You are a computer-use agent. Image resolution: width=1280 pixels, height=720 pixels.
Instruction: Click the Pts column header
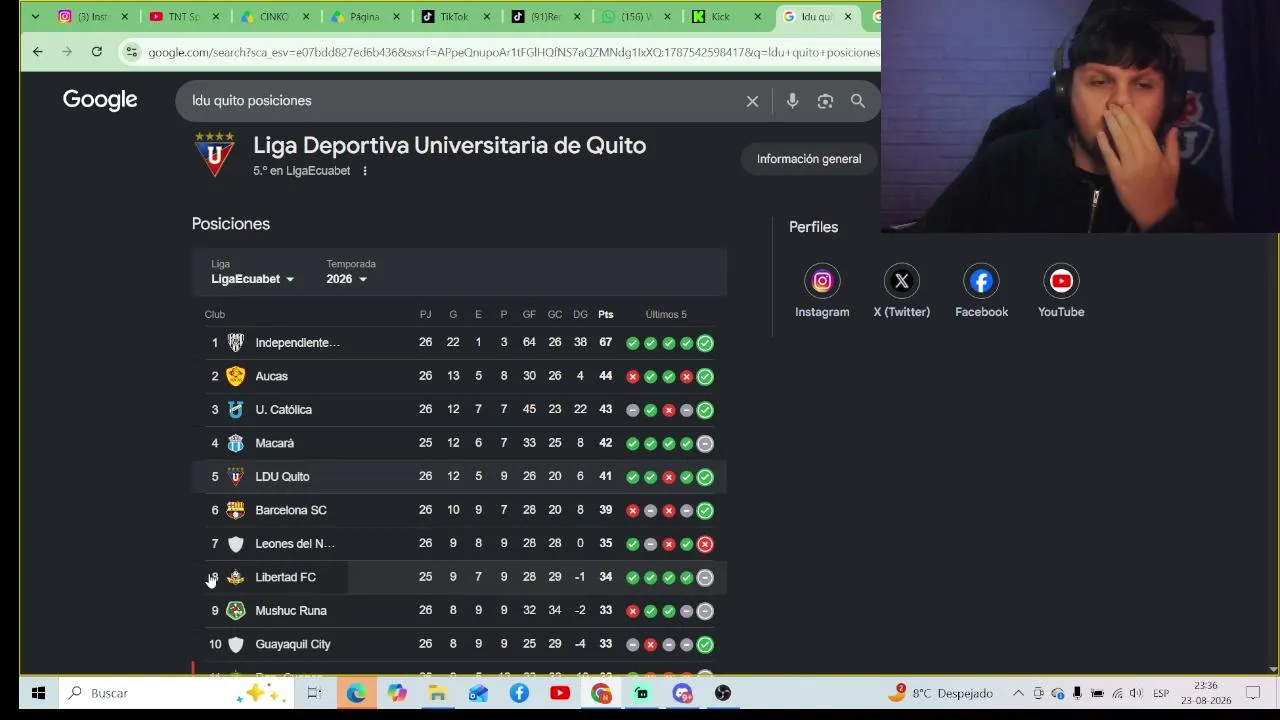[606, 315]
